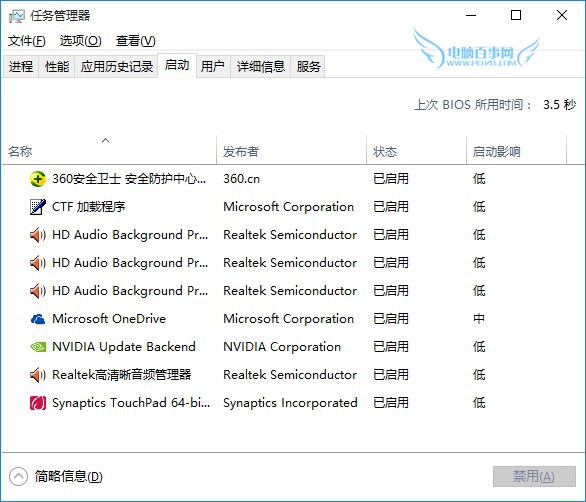Click the NVIDIA Update Backend icon
Image resolution: width=586 pixels, height=502 pixels.
click(x=38, y=347)
